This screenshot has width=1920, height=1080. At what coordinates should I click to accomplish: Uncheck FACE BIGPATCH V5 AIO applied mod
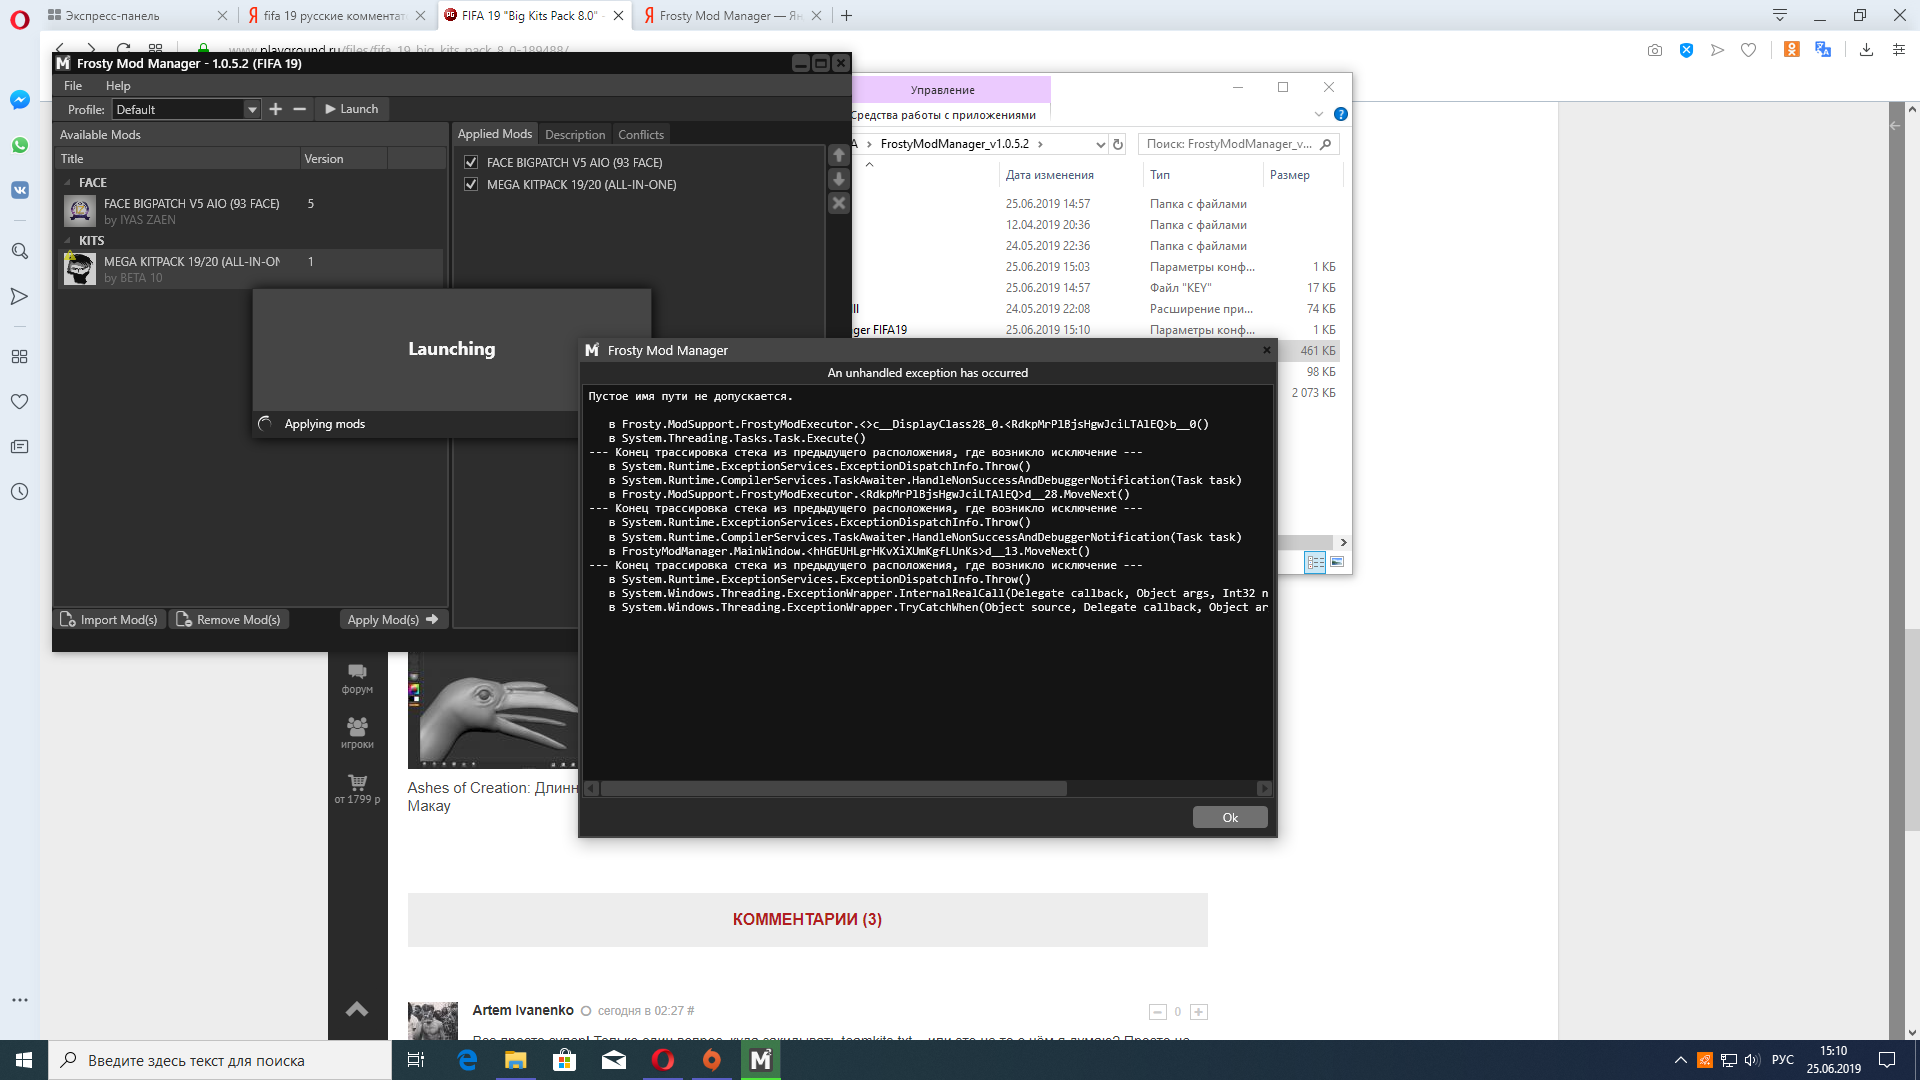471,162
